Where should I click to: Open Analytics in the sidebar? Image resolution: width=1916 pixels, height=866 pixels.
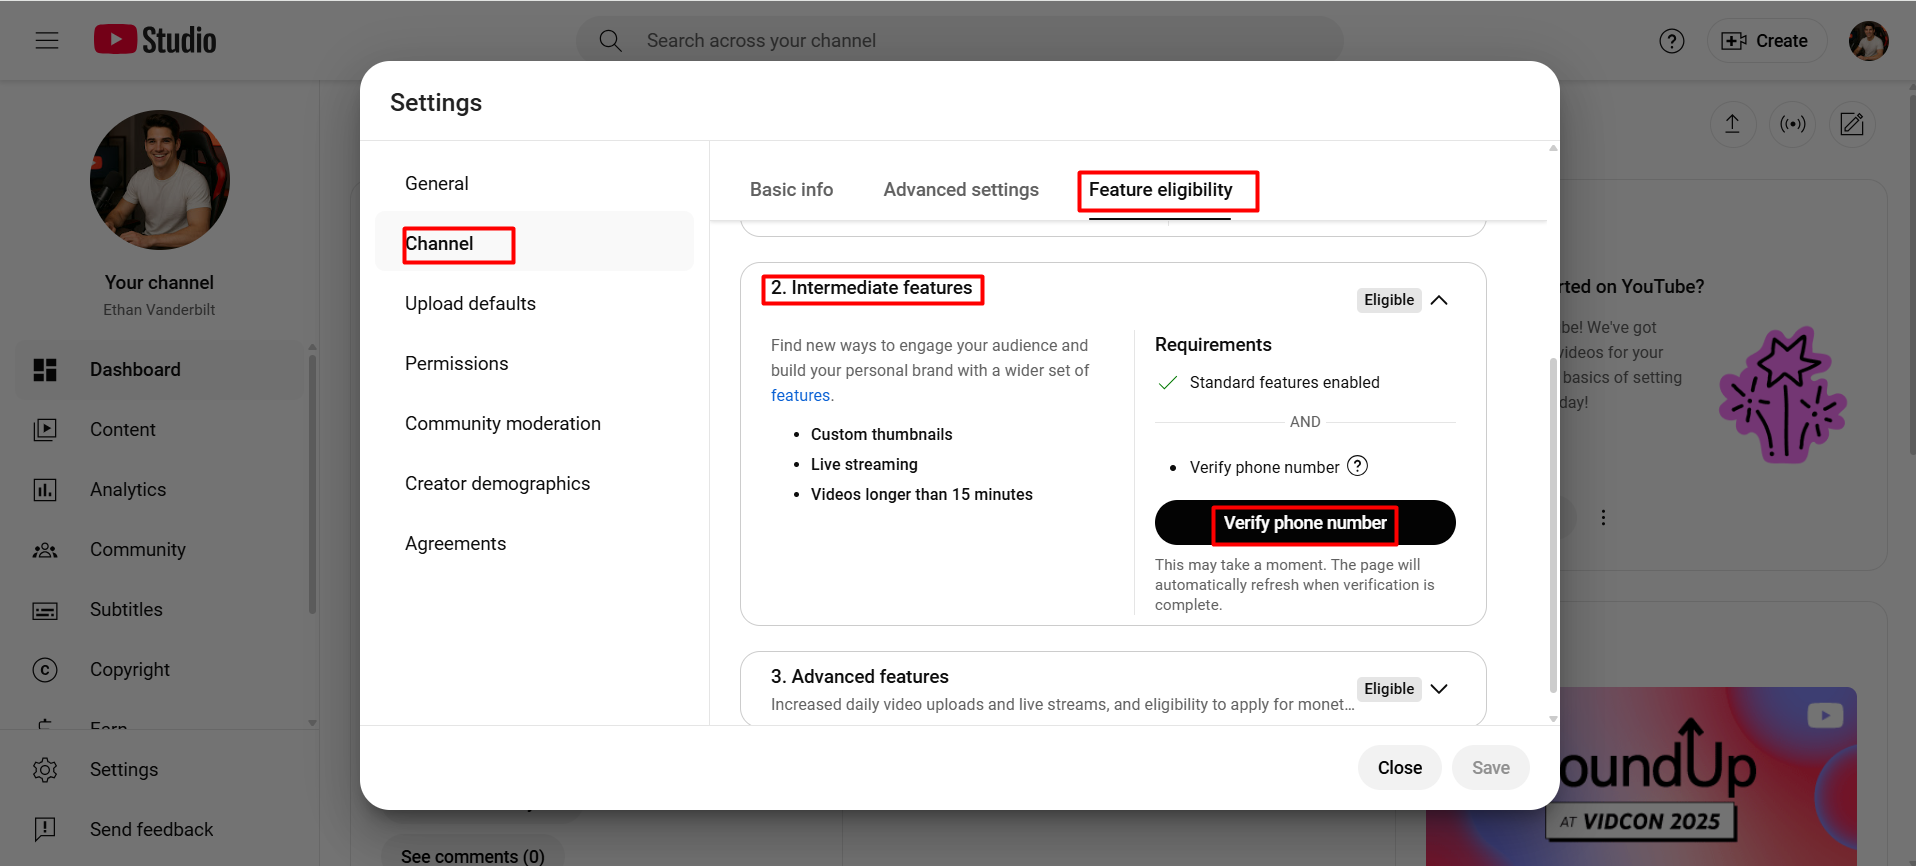point(160,490)
